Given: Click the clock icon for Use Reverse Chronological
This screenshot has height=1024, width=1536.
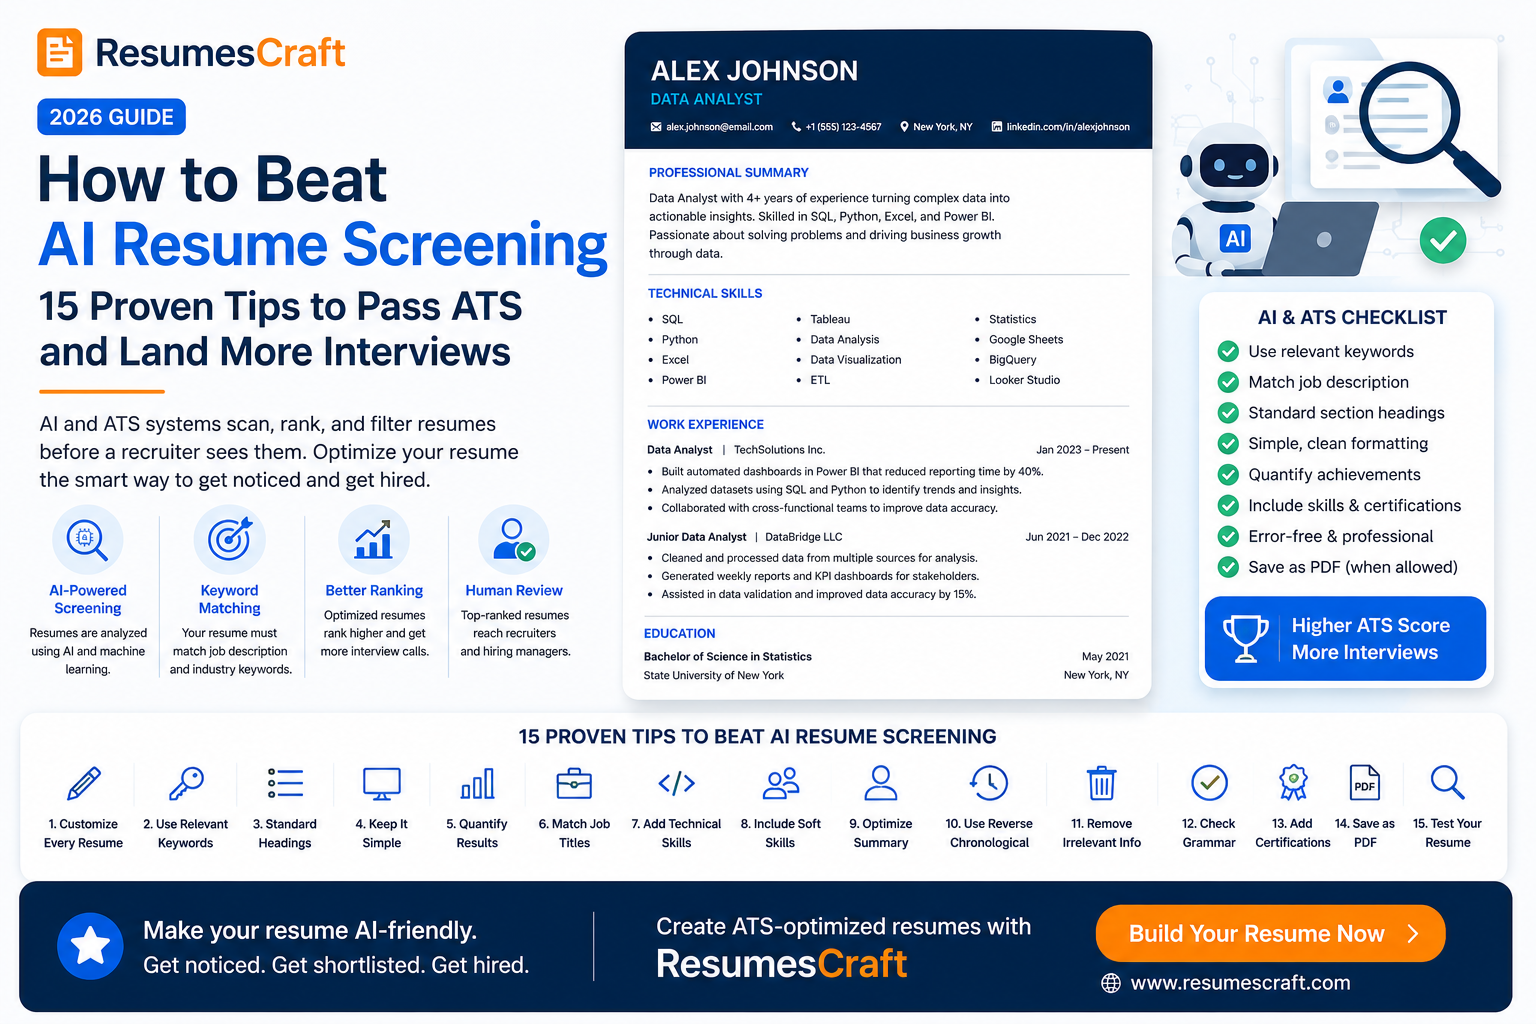Looking at the screenshot, I should click(989, 783).
